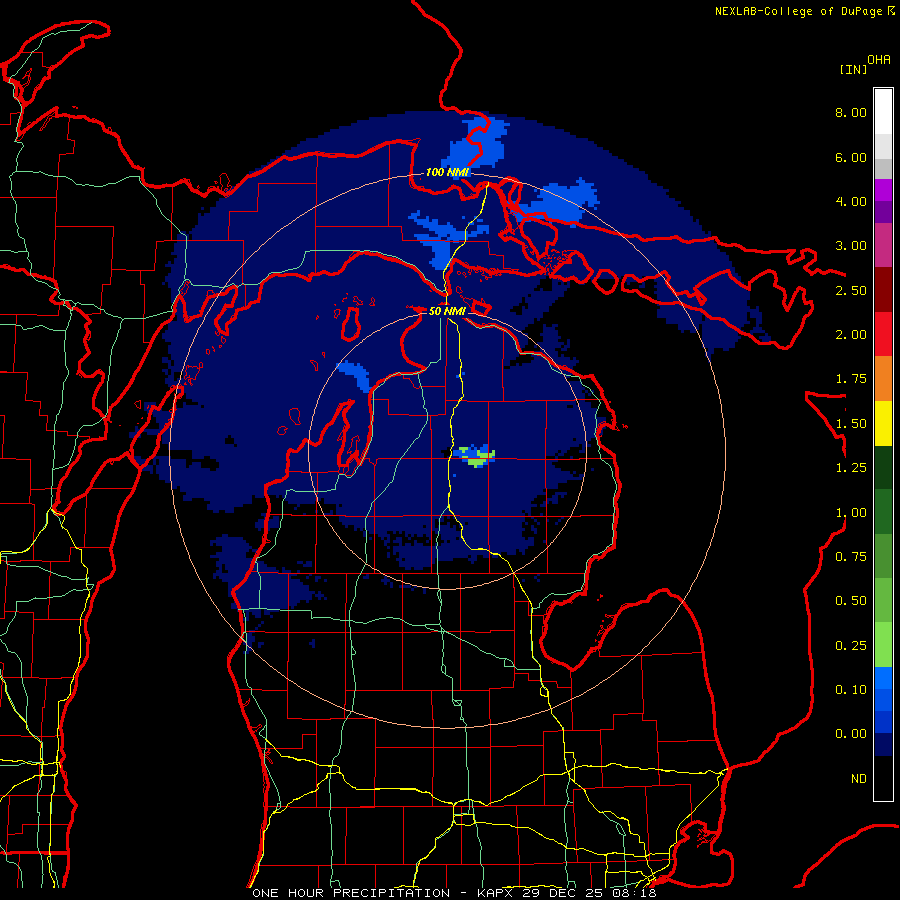The height and width of the screenshot is (900, 900).
Task: Click the 0.50 legend value
Action: pyautogui.click(x=851, y=601)
